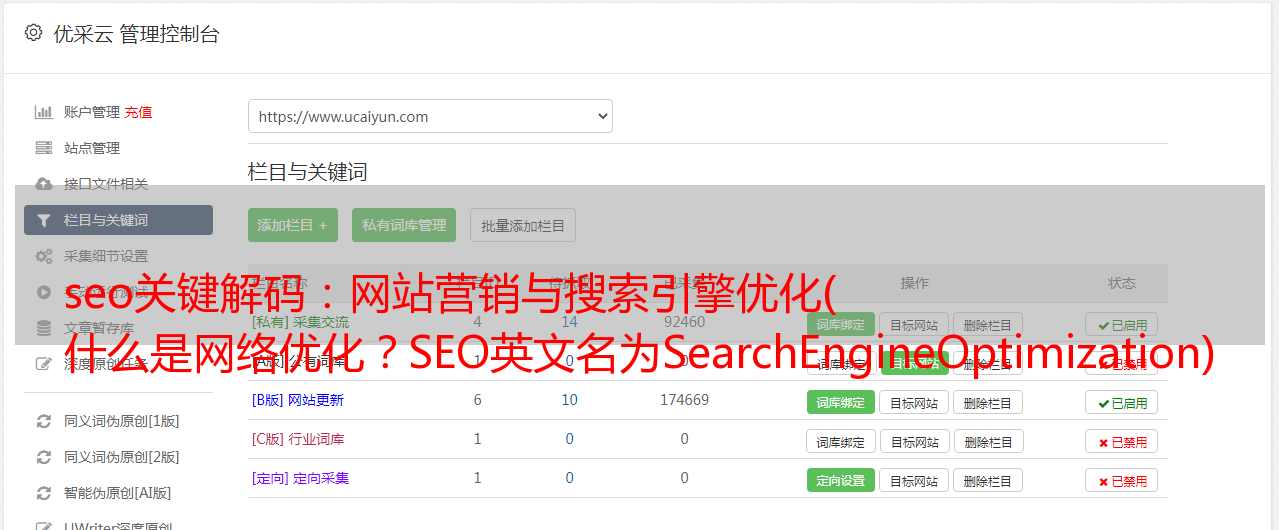Click the bar chart icon for 账户管理
Image resolution: width=1279 pixels, height=530 pixels.
coord(44,112)
